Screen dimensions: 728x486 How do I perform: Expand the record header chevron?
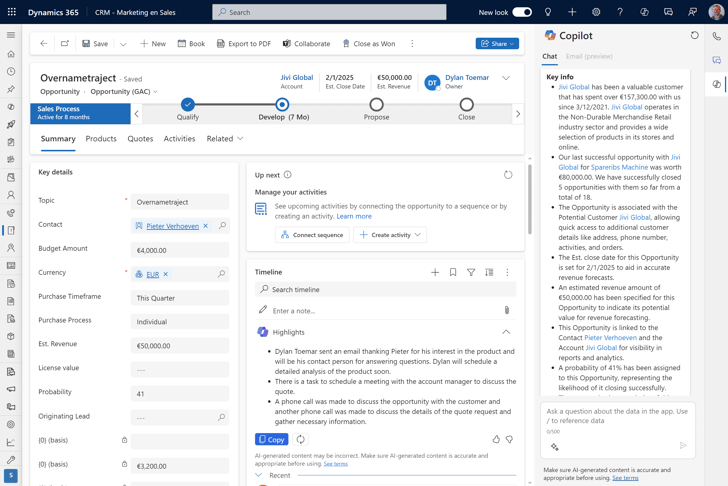(x=506, y=78)
